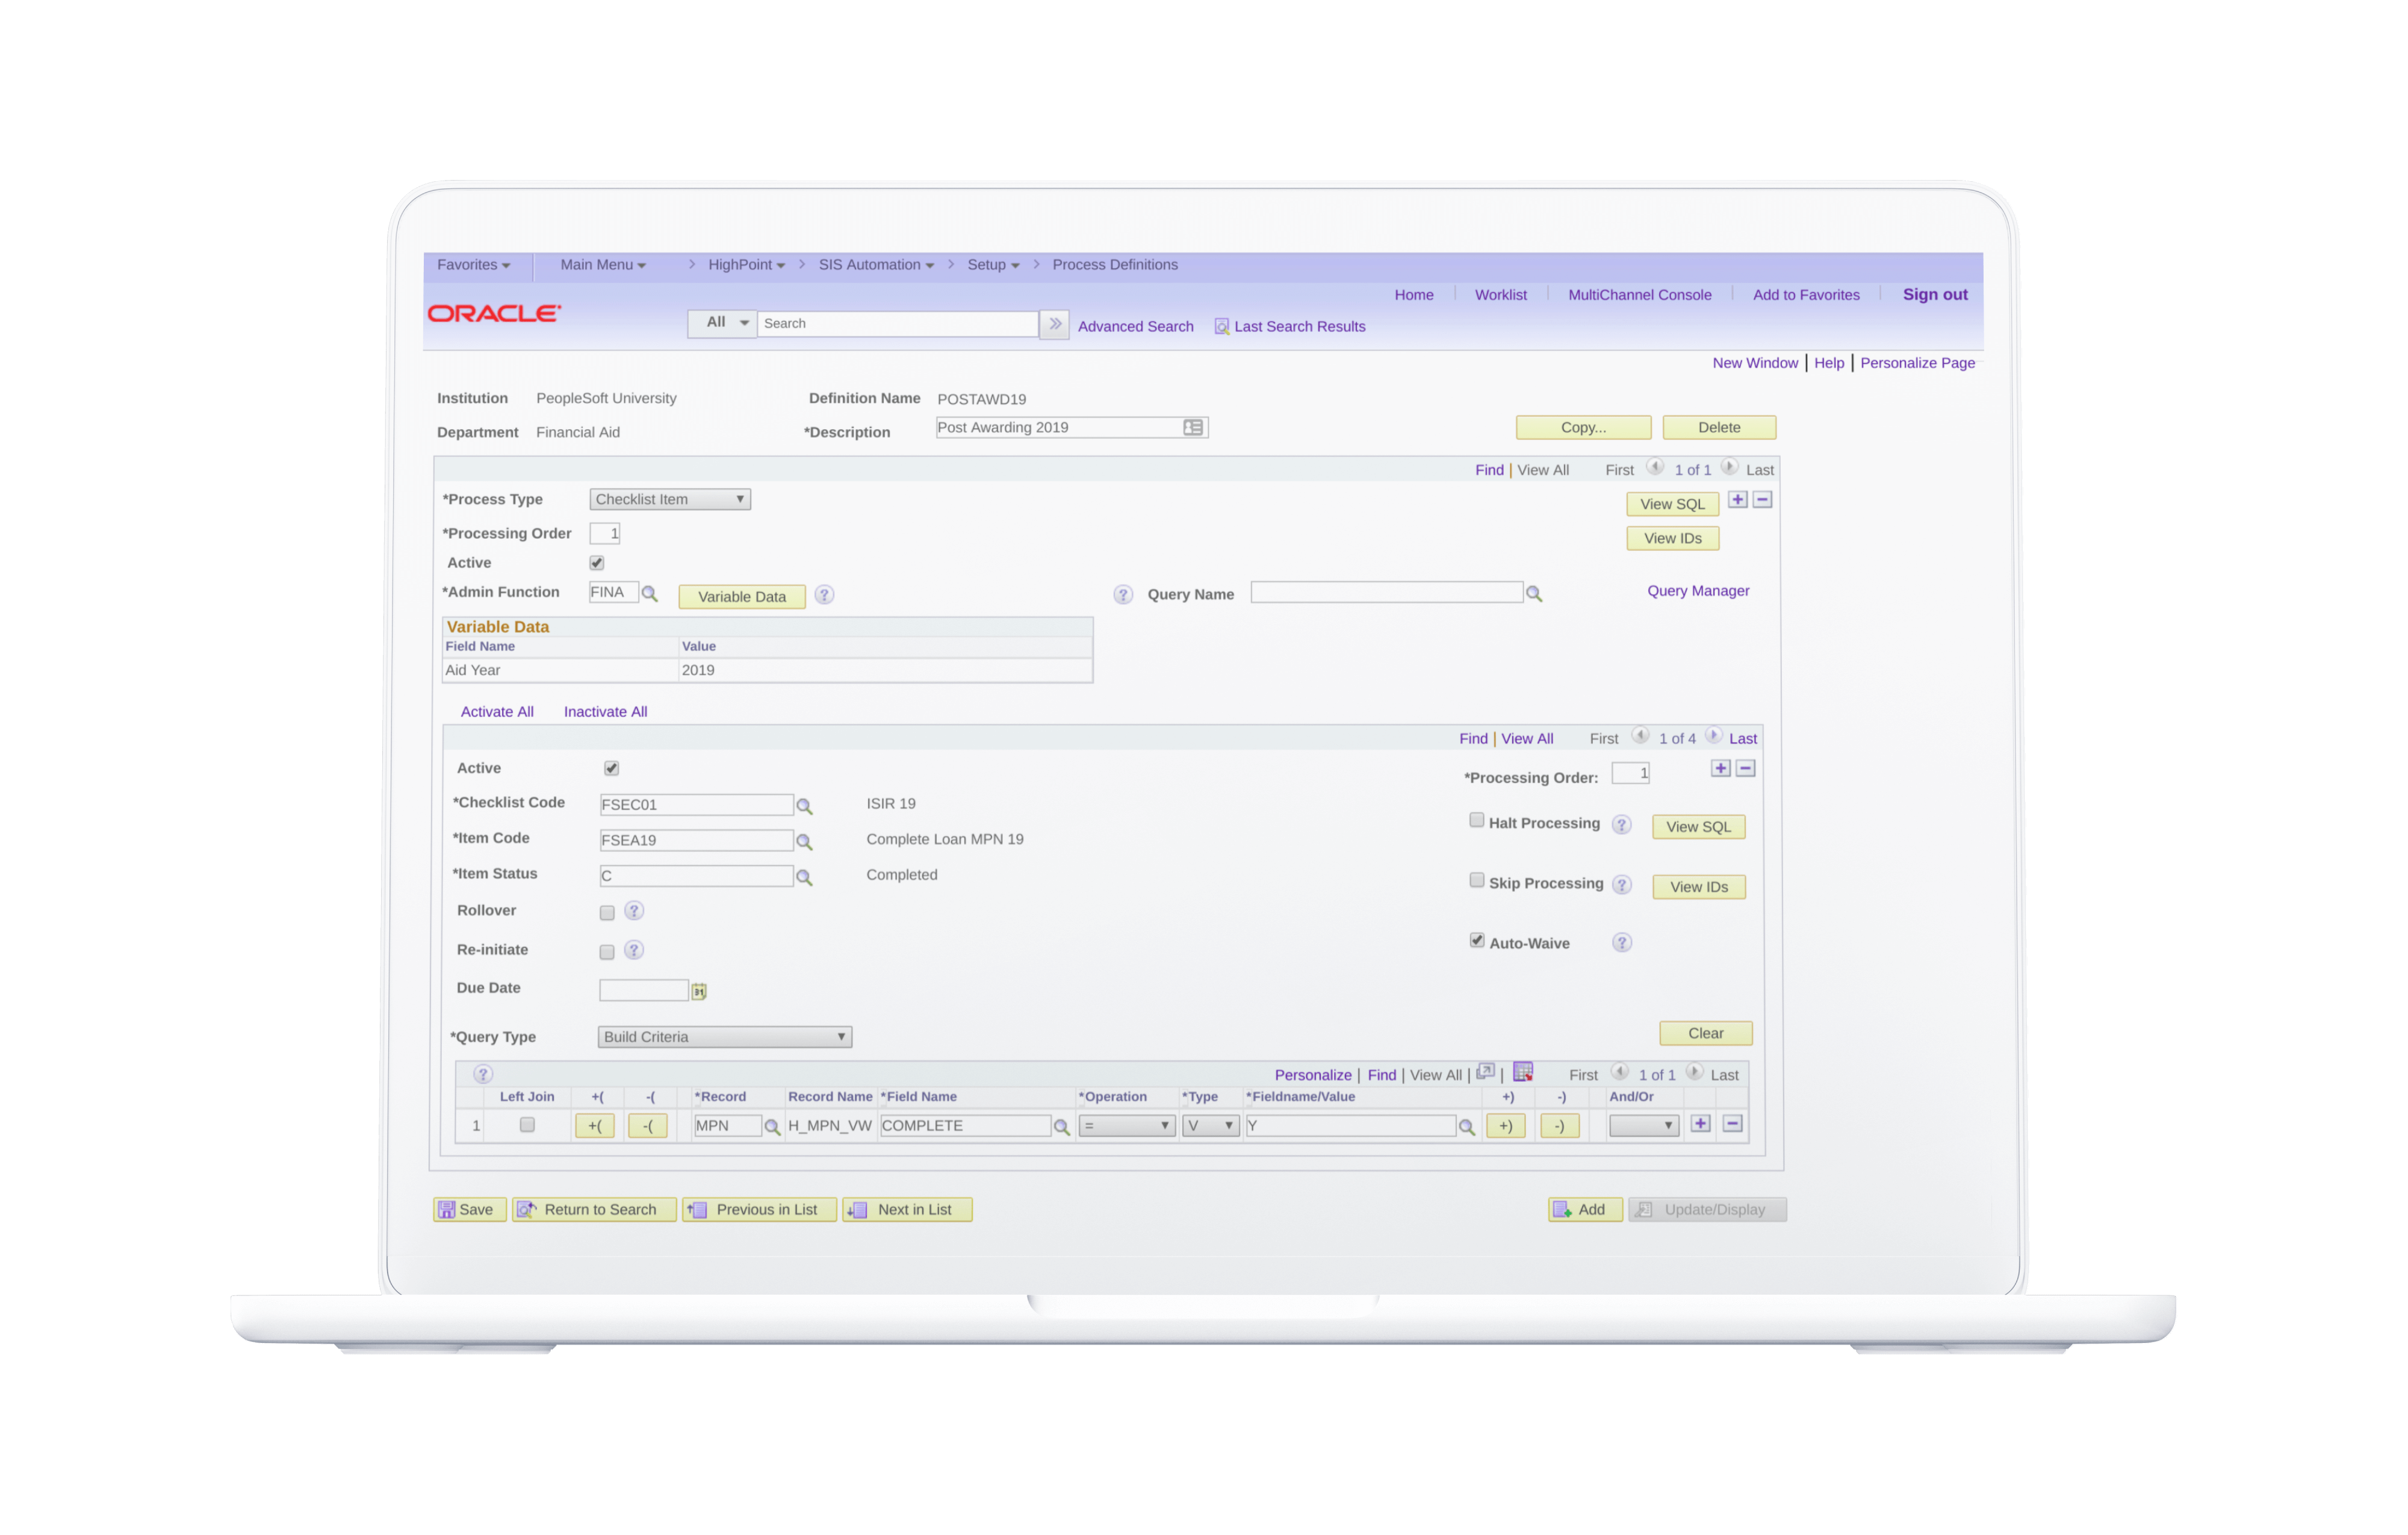Open the Admin Function lookup magnifier

point(649,594)
